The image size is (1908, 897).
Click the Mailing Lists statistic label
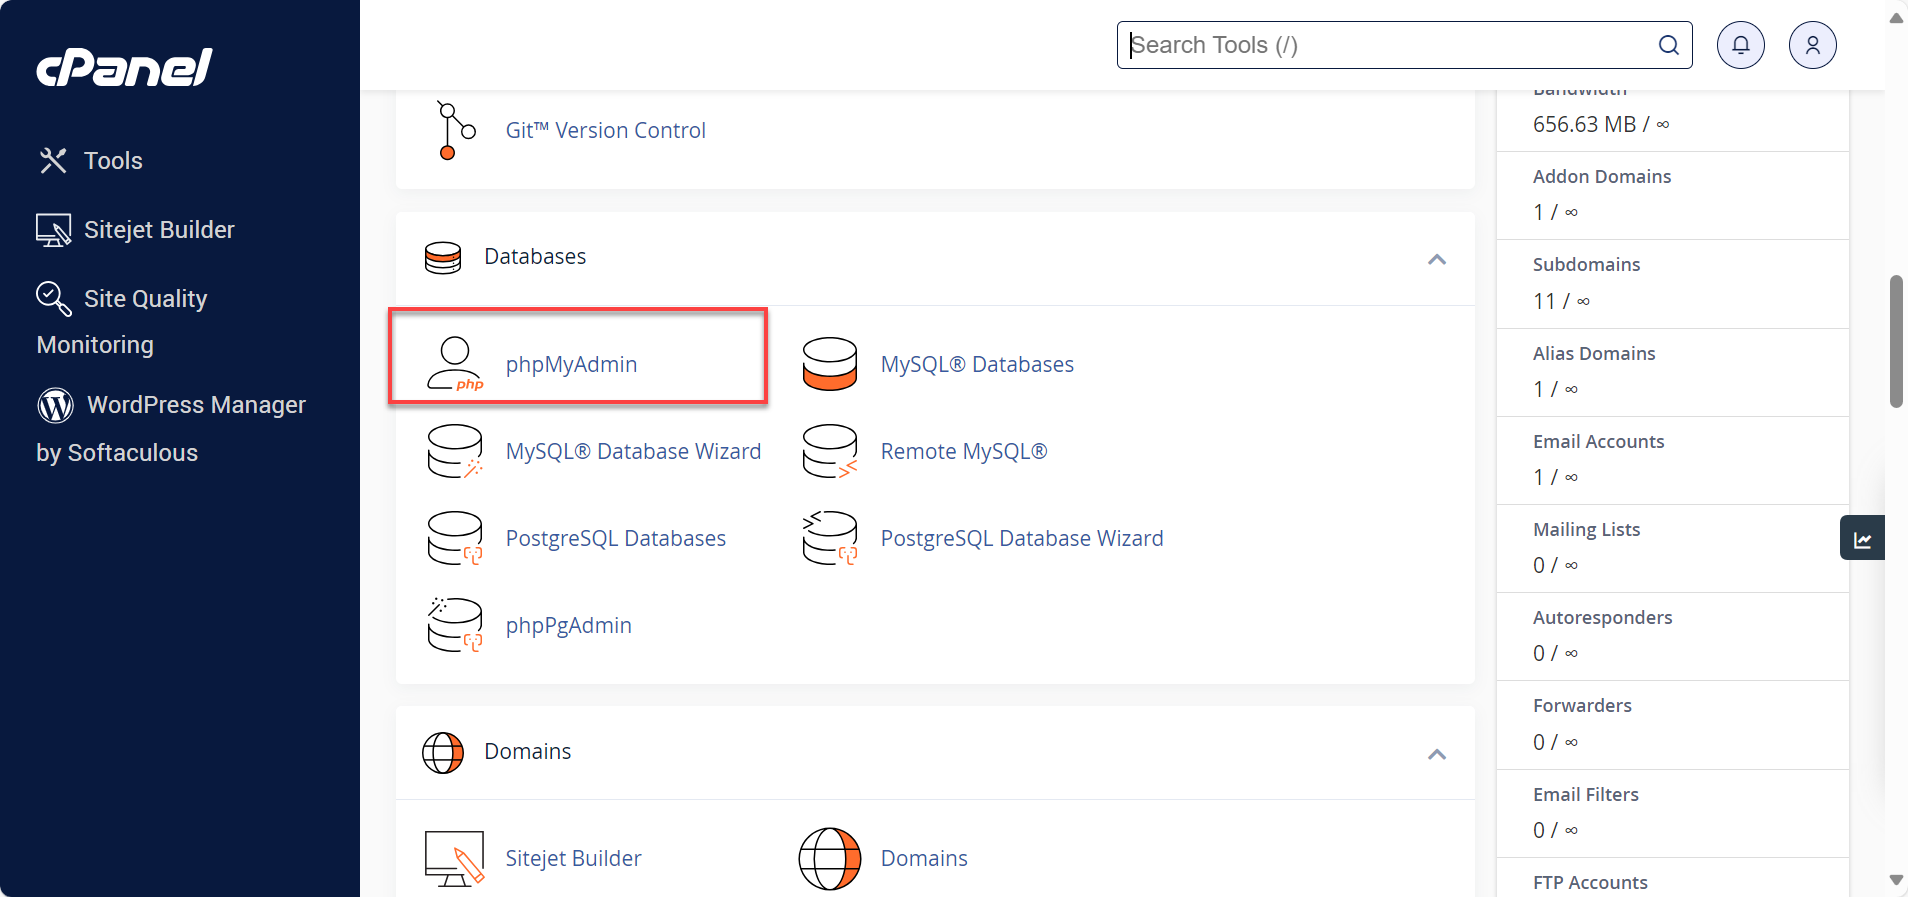pyautogui.click(x=1586, y=529)
